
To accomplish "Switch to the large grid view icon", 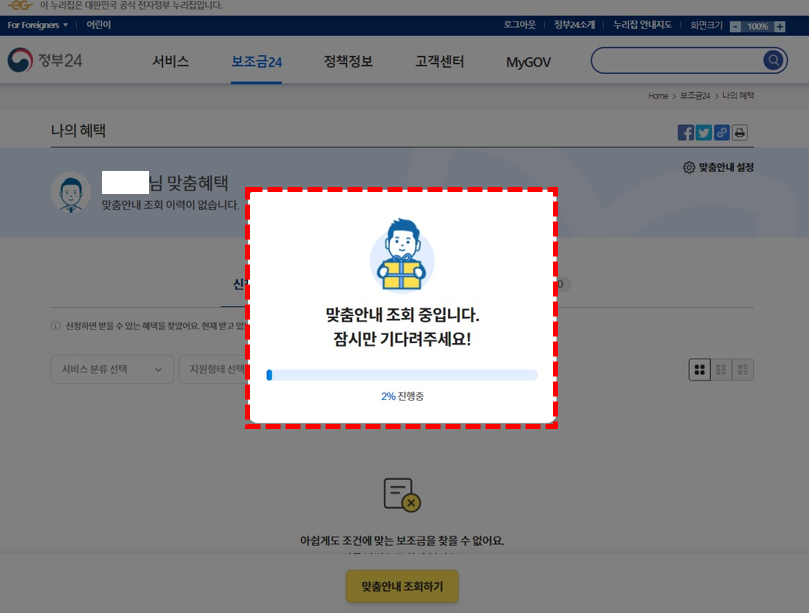I will 698,369.
